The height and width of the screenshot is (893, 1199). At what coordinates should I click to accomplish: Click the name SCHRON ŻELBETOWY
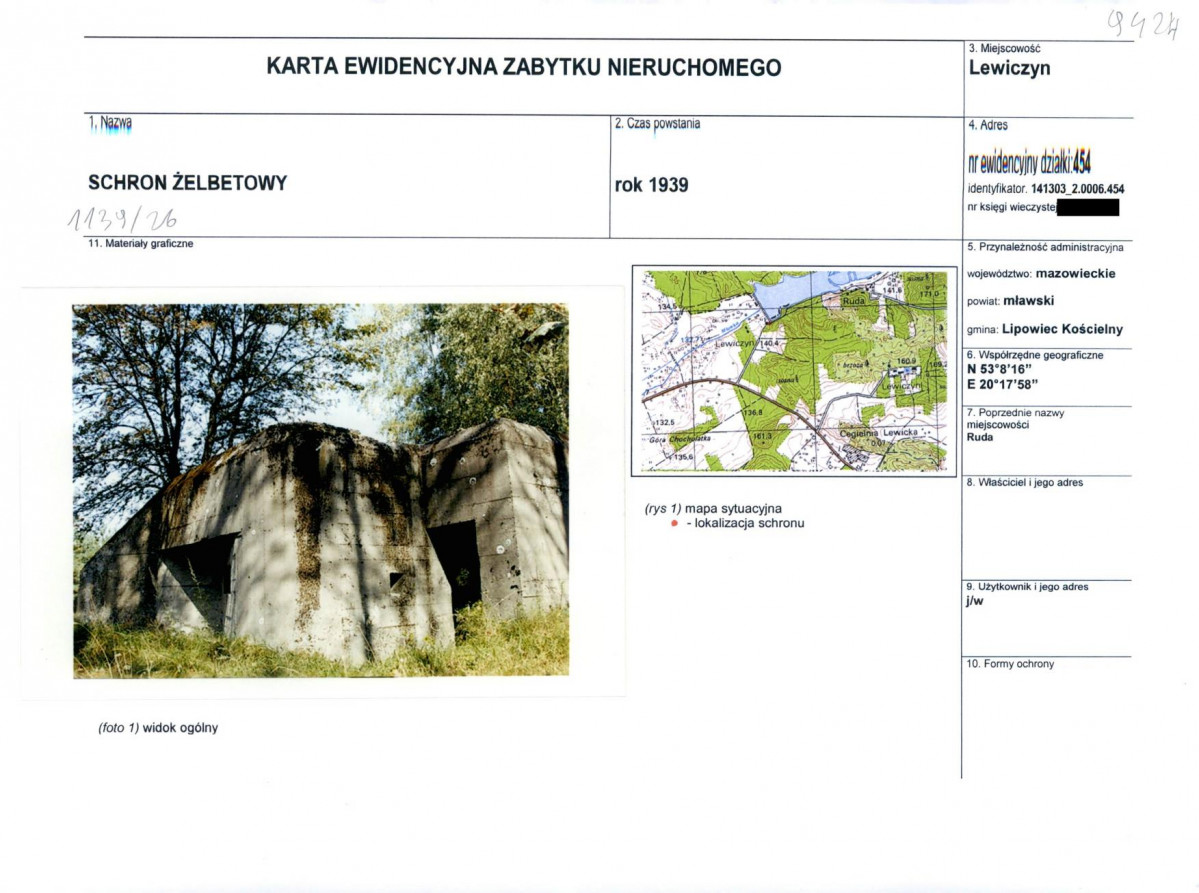click(187, 183)
